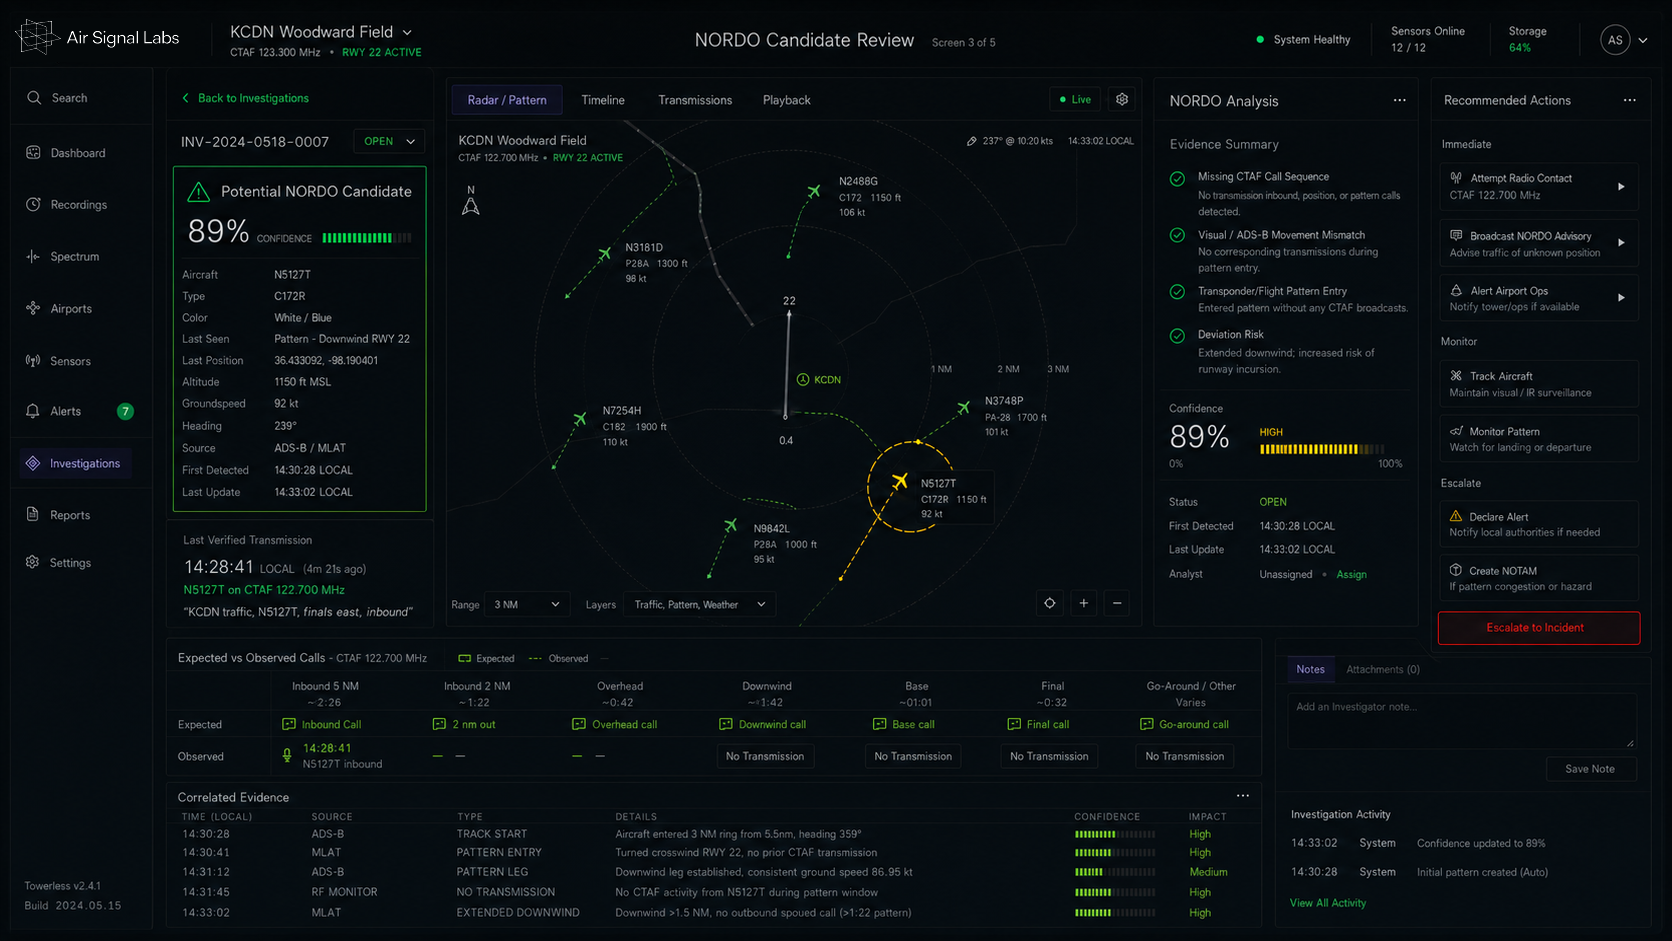Viewport: 1672px width, 941px height.
Task: Toggle Transponder/Flight Pattern Entry check
Action: (1178, 292)
